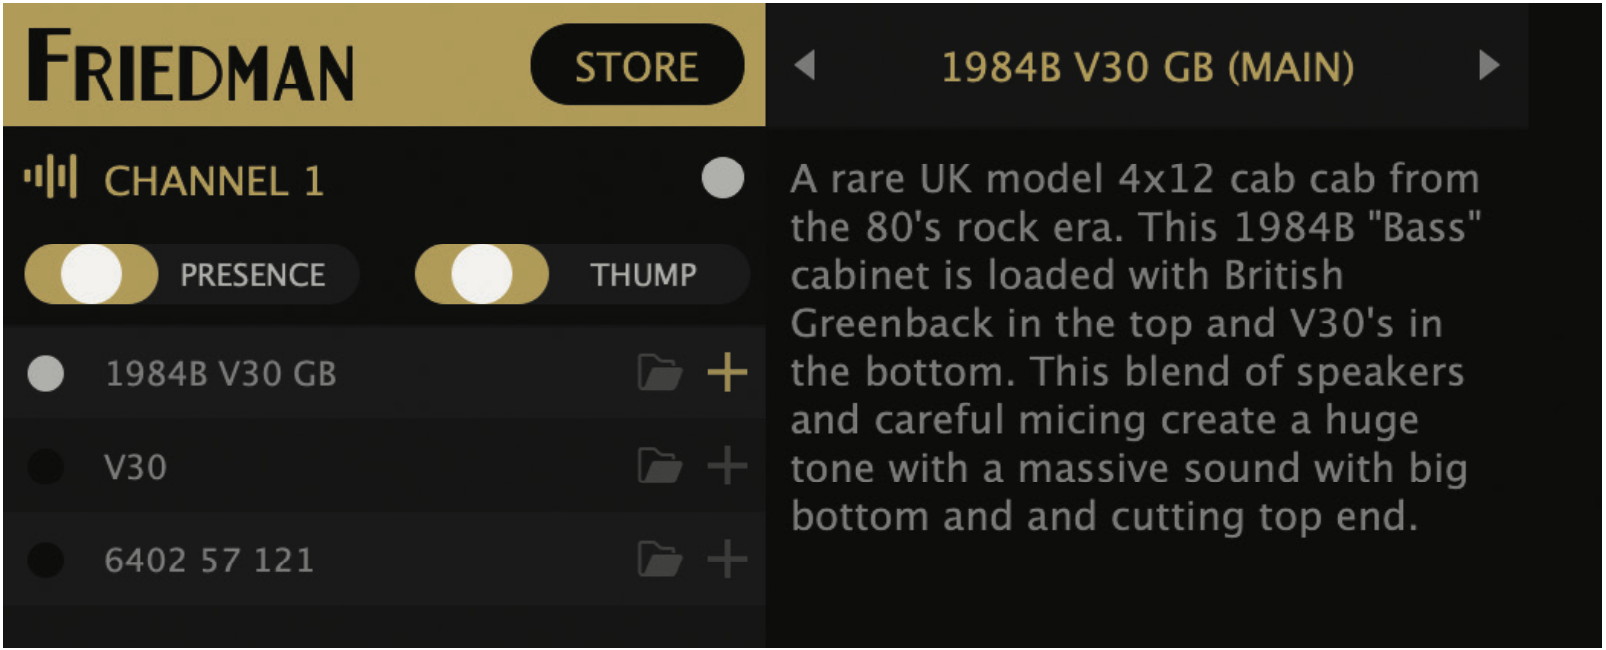Click the Channel 1 waveform icon
The image size is (1606, 650).
click(50, 178)
